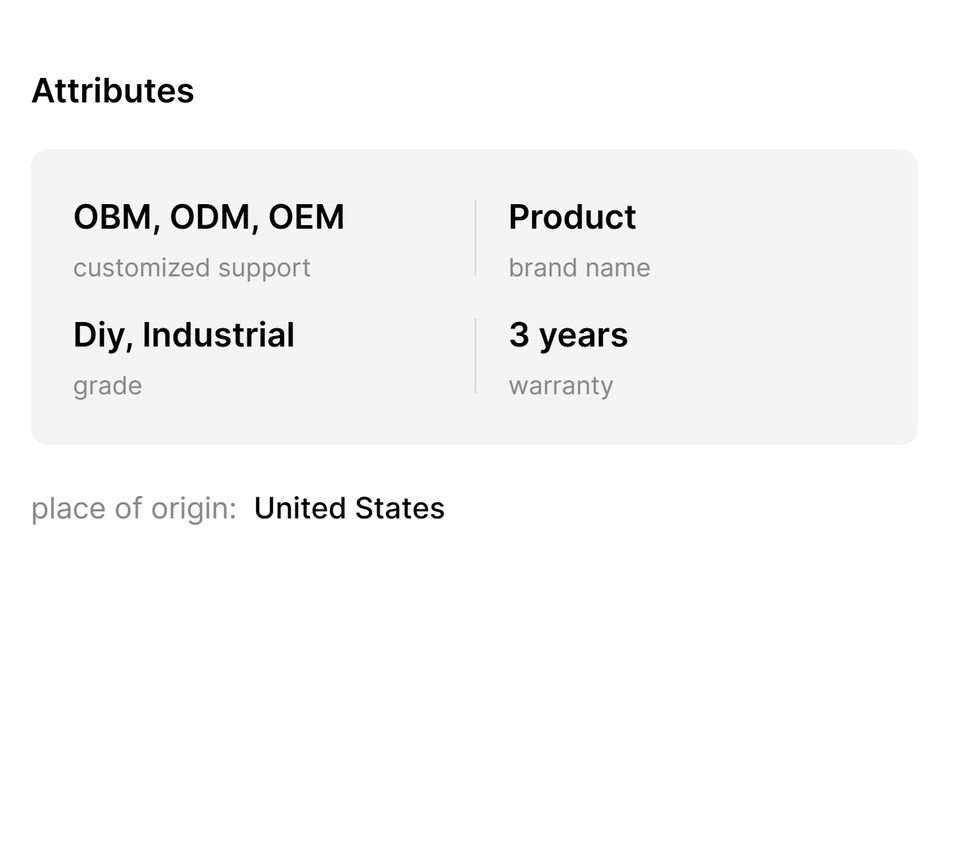Select the Industrial grade value
This screenshot has height=865, width=960.
click(218, 336)
